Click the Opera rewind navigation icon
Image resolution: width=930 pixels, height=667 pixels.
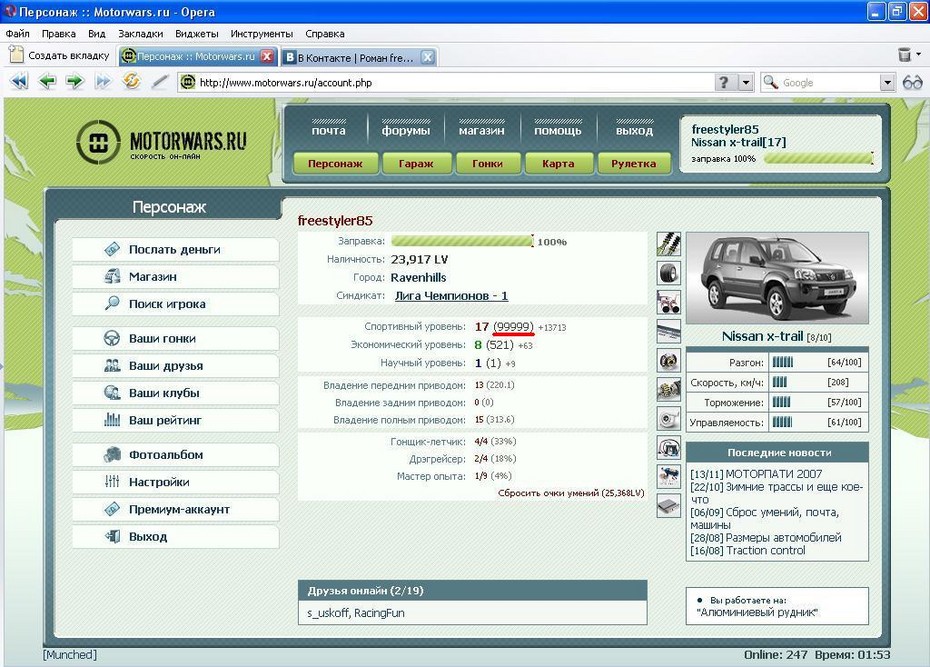pos(20,81)
